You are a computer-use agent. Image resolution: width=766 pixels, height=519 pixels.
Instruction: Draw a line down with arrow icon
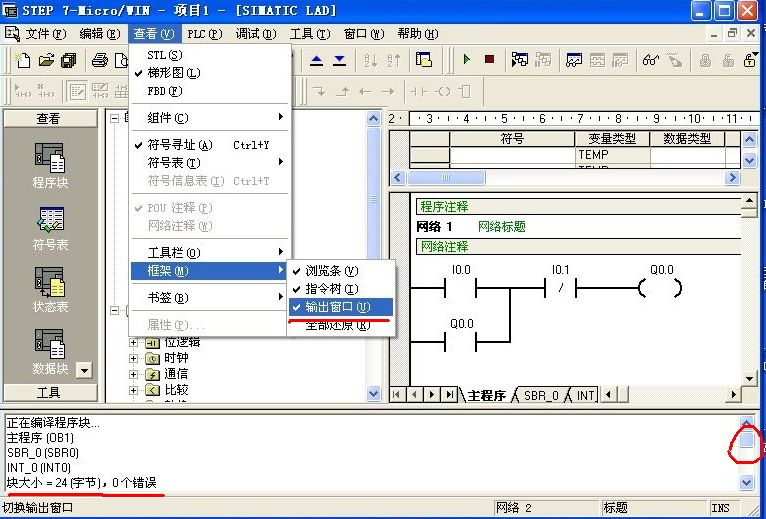pos(319,91)
